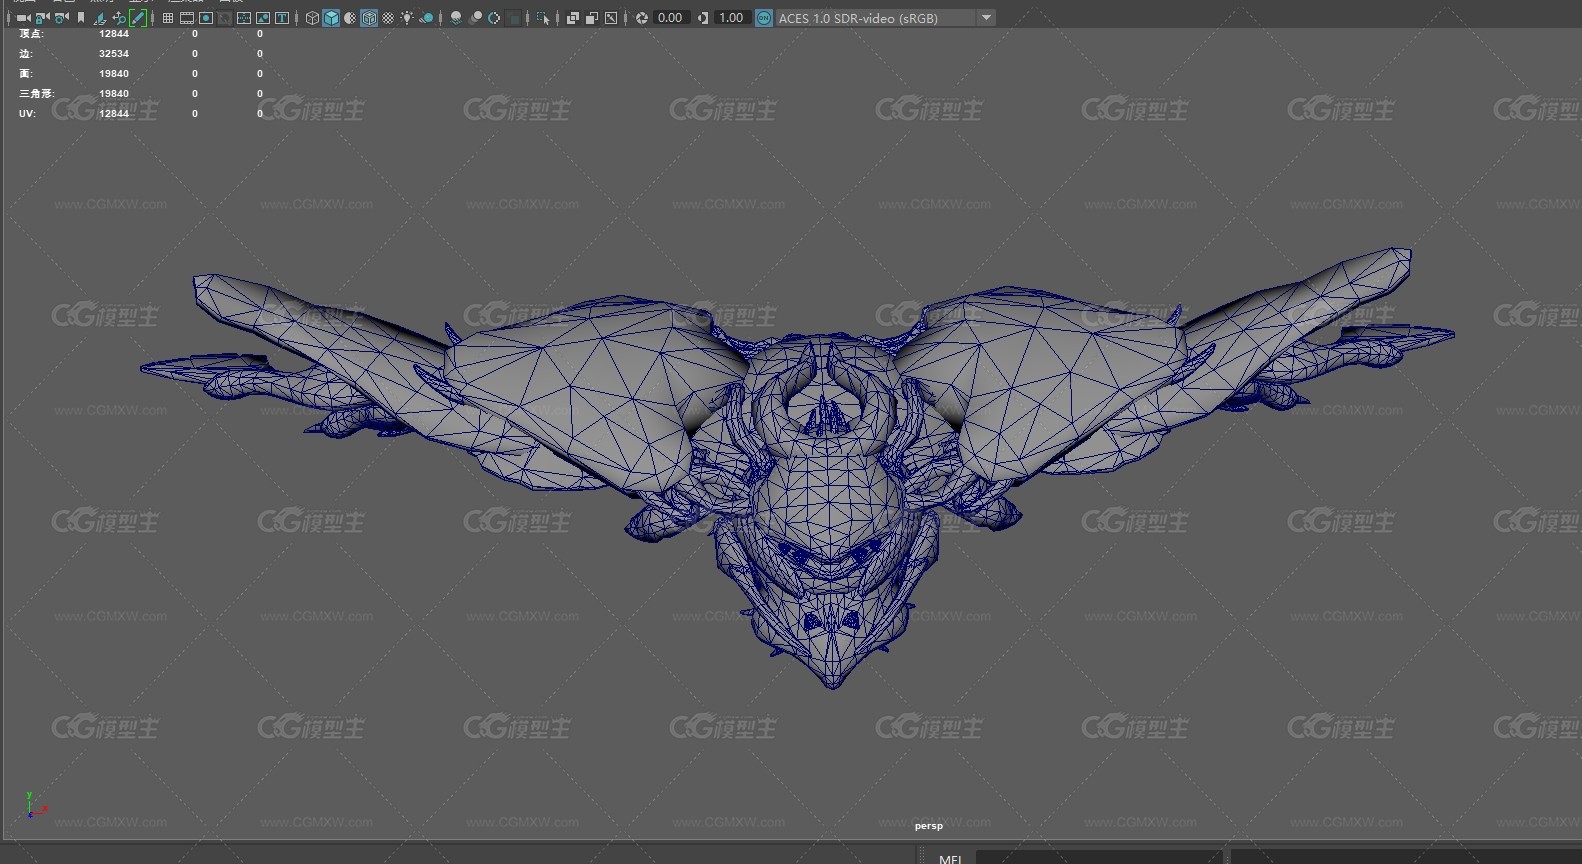
Task: Toggle Screen Space Ambient Occlusion icon
Action: [456, 18]
